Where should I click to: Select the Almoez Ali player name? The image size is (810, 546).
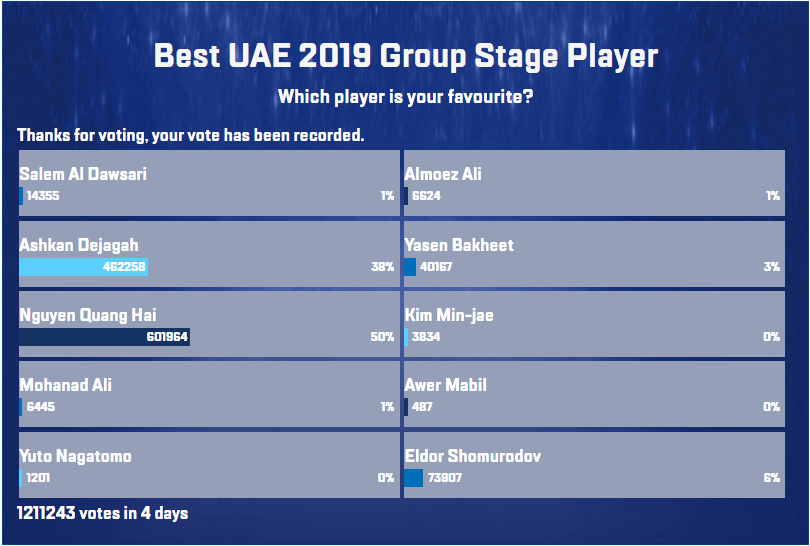pos(443,174)
